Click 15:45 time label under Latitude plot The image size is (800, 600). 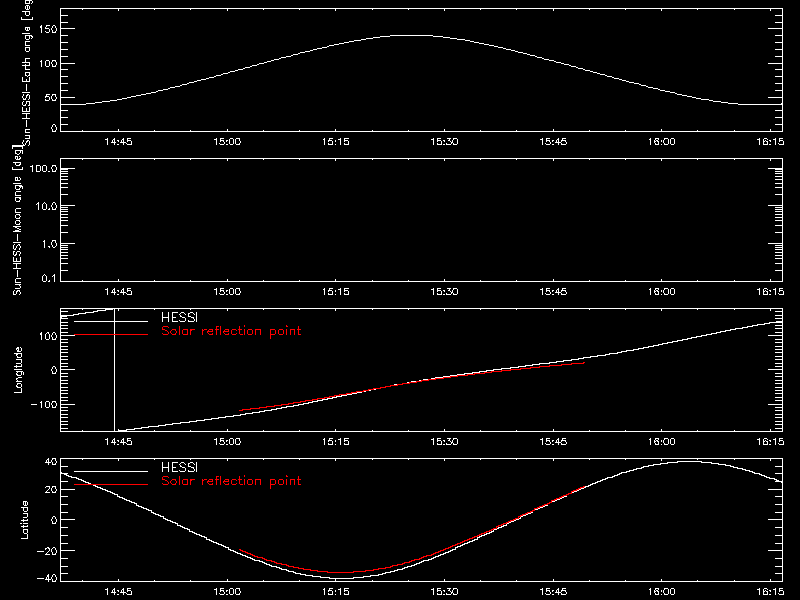click(553, 592)
